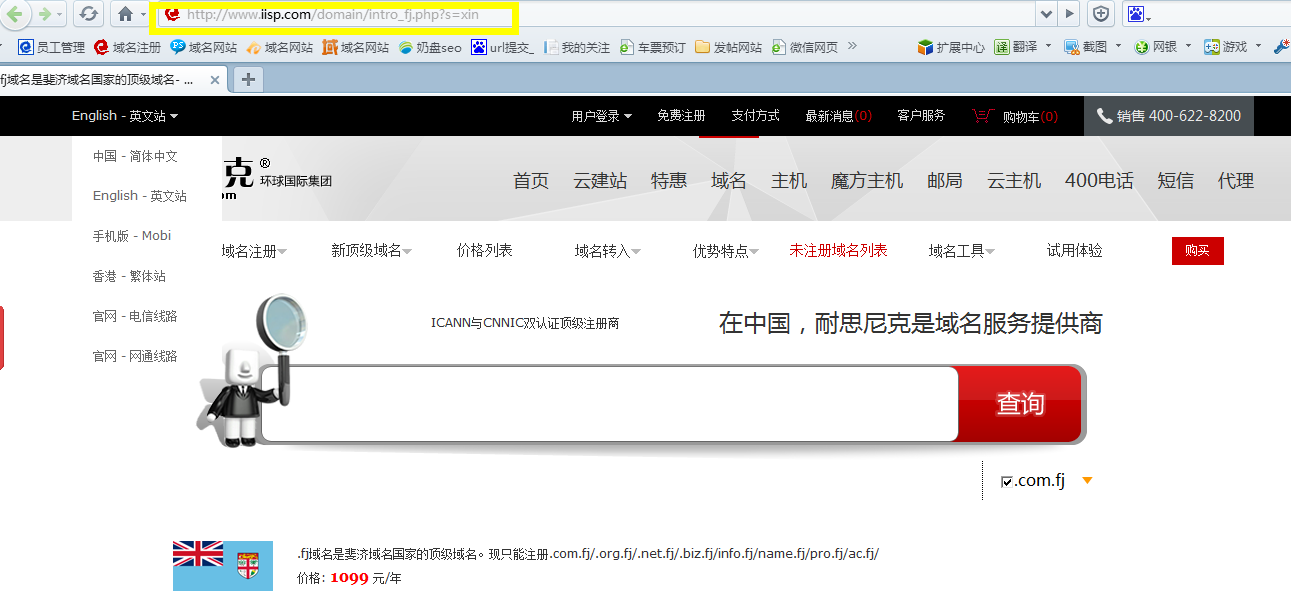Expand the 域名工具 menu
This screenshot has width=1291, height=605.
[958, 250]
